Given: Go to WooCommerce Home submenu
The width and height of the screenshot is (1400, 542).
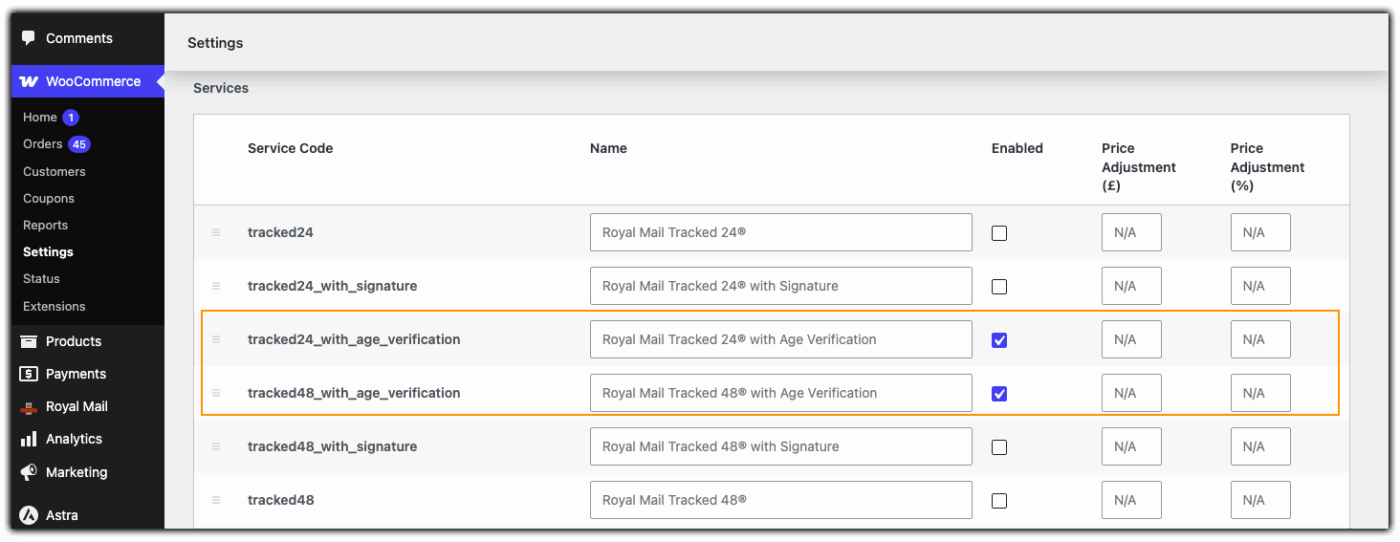Looking at the screenshot, I should [x=40, y=117].
